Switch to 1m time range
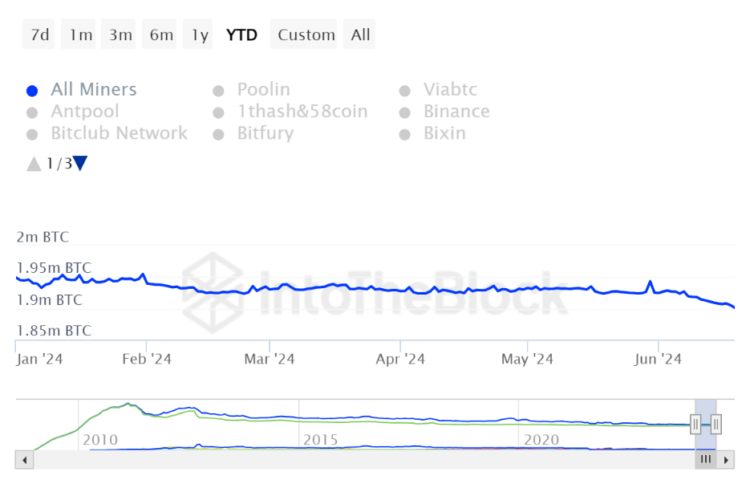This screenshot has height=480, width=750. pyautogui.click(x=81, y=35)
